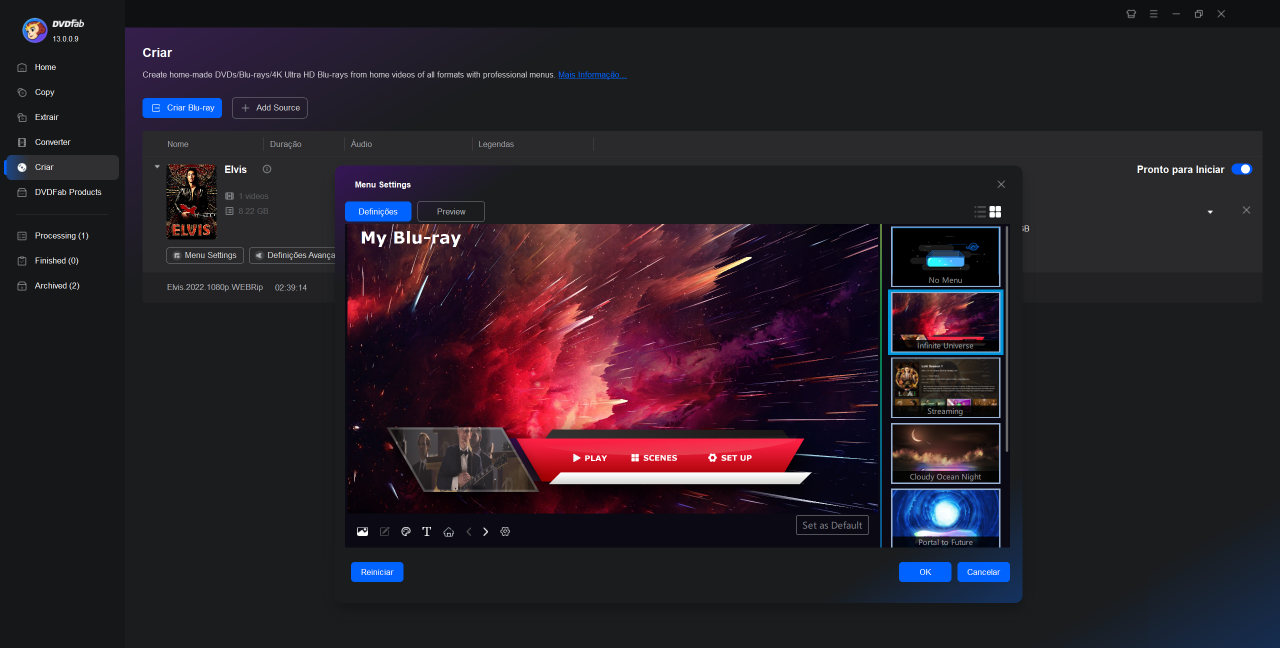Close the Menu Settings dialog

(x=1001, y=184)
